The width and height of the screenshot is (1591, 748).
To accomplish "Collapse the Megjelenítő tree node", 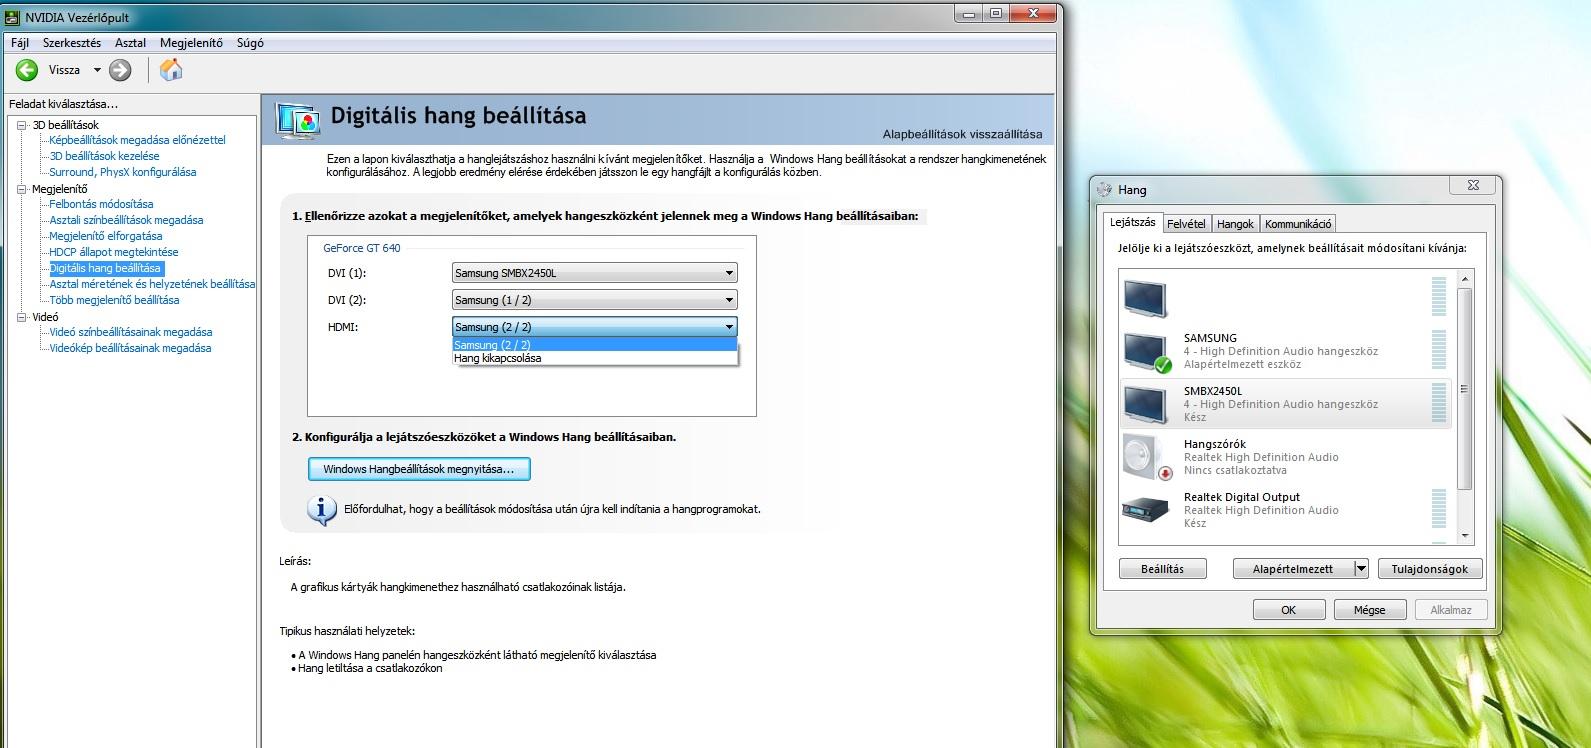I will (23, 189).
